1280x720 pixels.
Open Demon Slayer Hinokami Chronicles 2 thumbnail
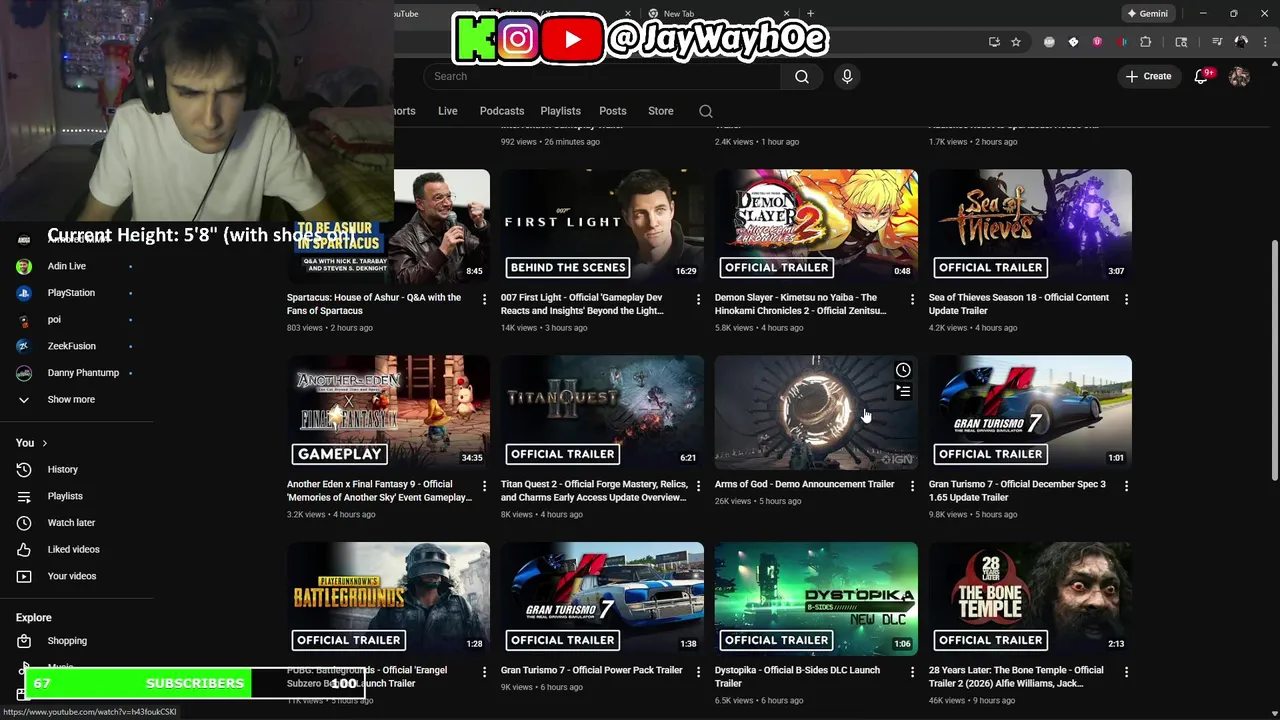[816, 226]
